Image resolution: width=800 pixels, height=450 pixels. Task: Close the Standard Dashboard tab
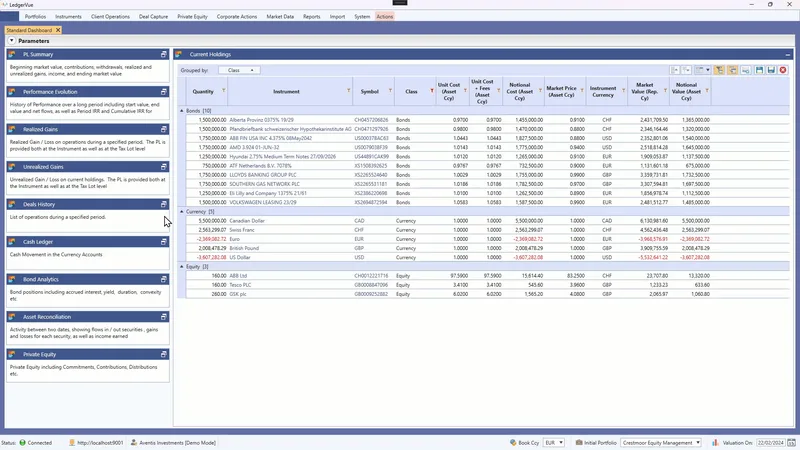coord(58,30)
